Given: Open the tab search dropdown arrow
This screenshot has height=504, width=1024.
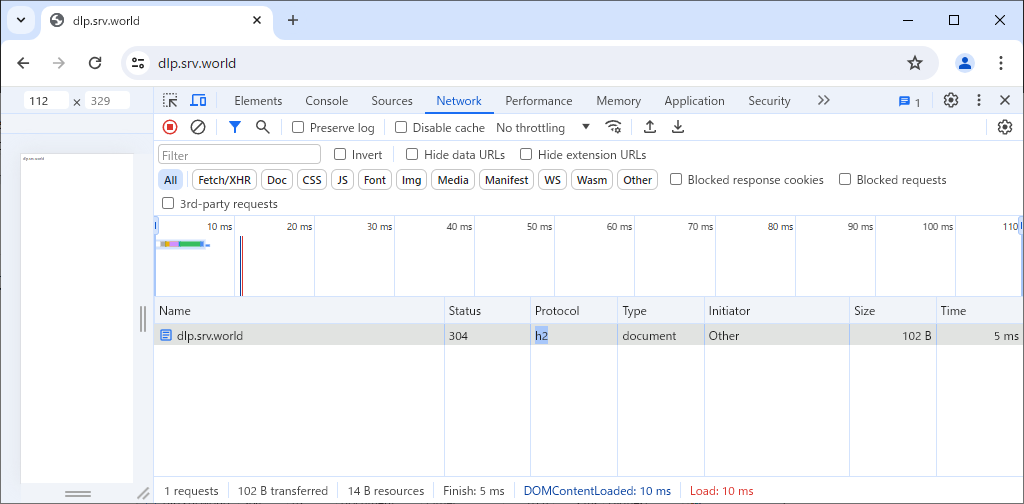Looking at the screenshot, I should click(20, 20).
